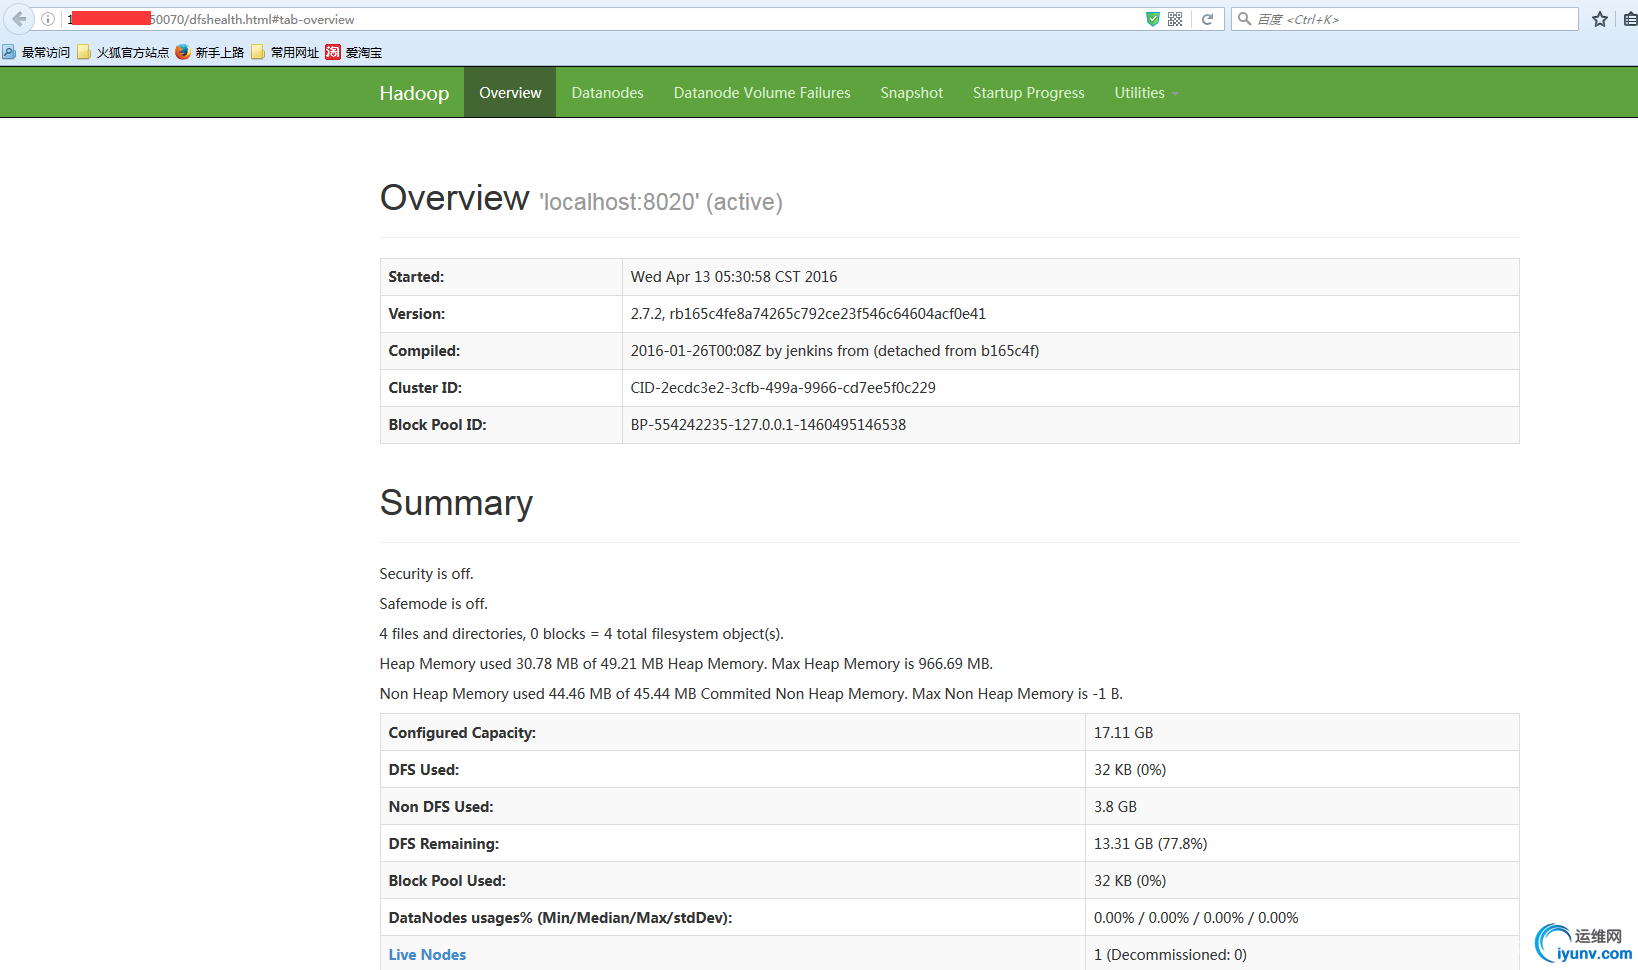Click the Hadoop brand link
The image size is (1638, 970).
click(414, 93)
